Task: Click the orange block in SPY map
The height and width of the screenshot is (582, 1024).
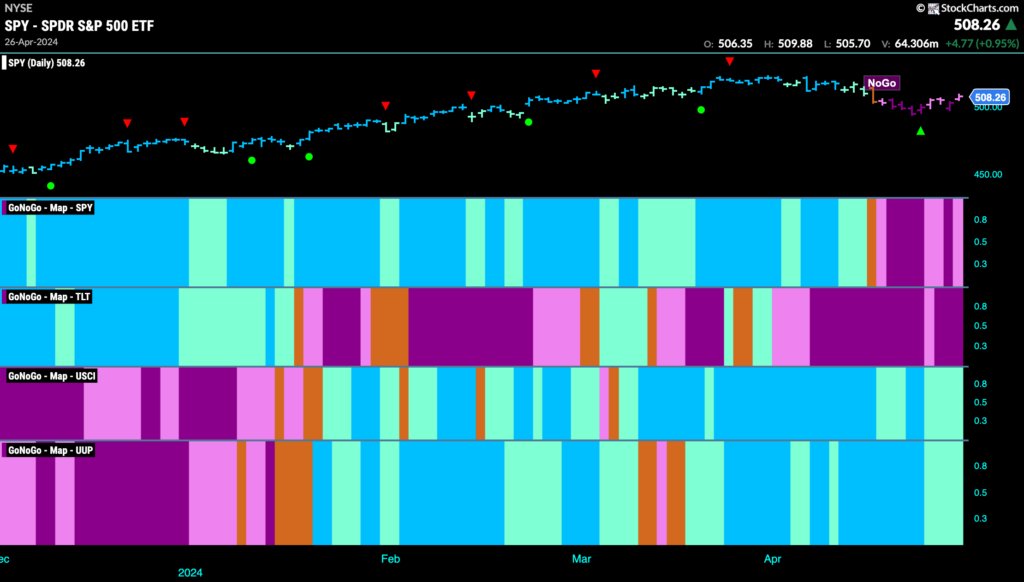Action: 871,242
